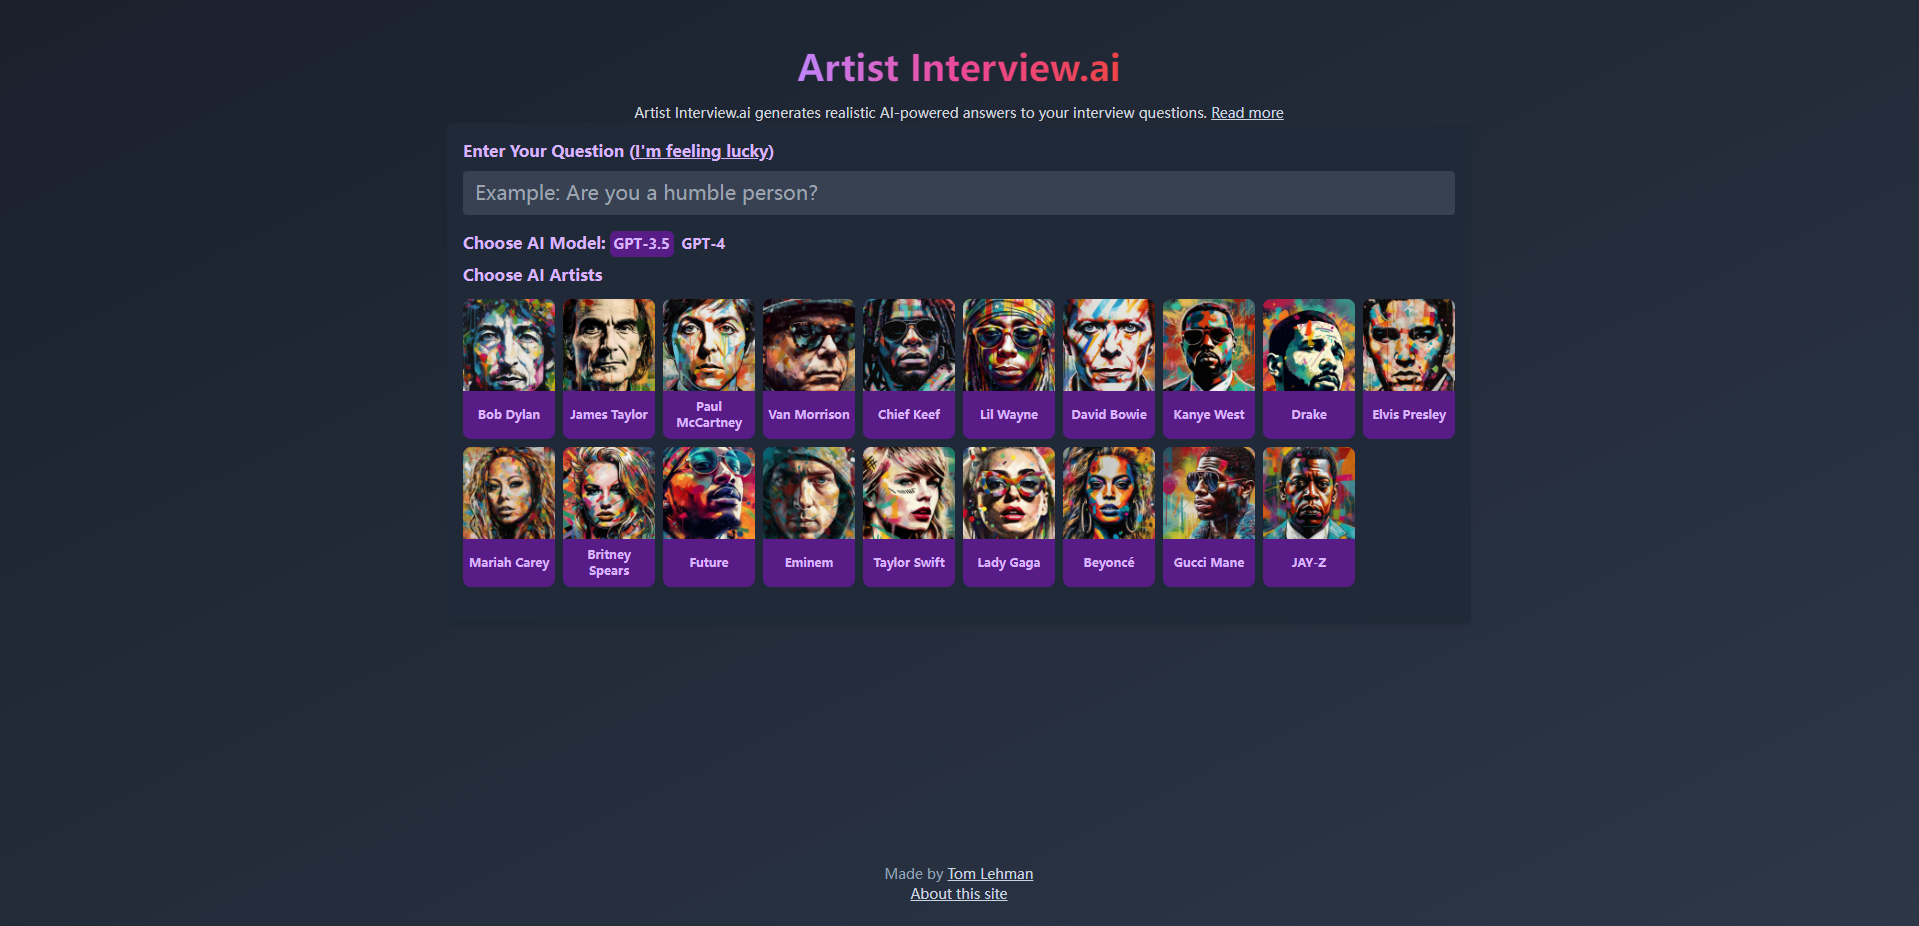
Task: Open the I'm feeling lucky link
Action: [x=700, y=151]
